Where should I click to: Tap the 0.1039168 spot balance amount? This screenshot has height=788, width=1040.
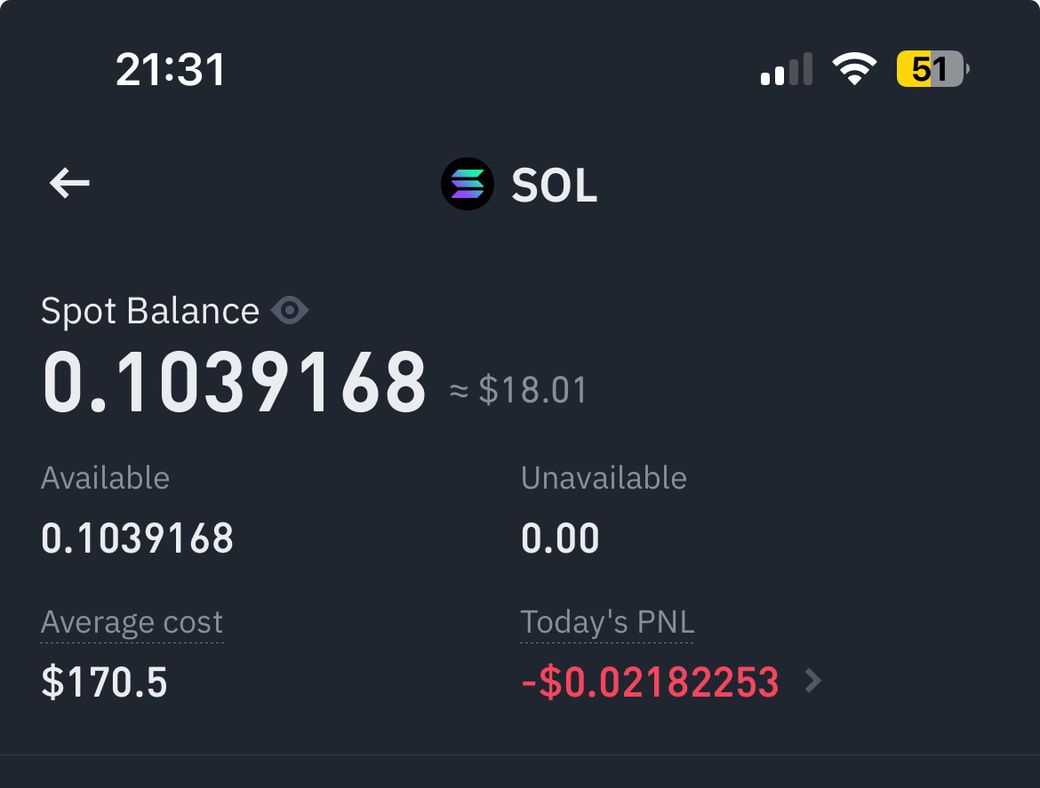(x=234, y=382)
